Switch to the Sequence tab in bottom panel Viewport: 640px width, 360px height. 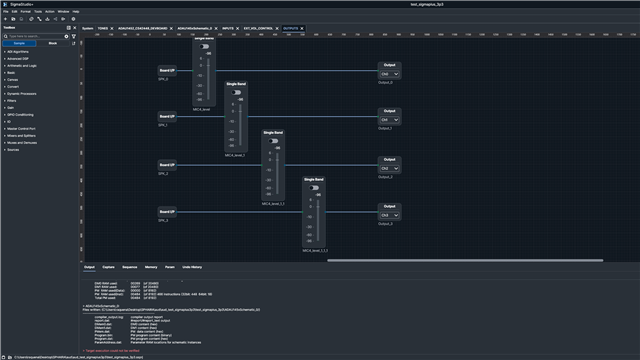point(130,267)
